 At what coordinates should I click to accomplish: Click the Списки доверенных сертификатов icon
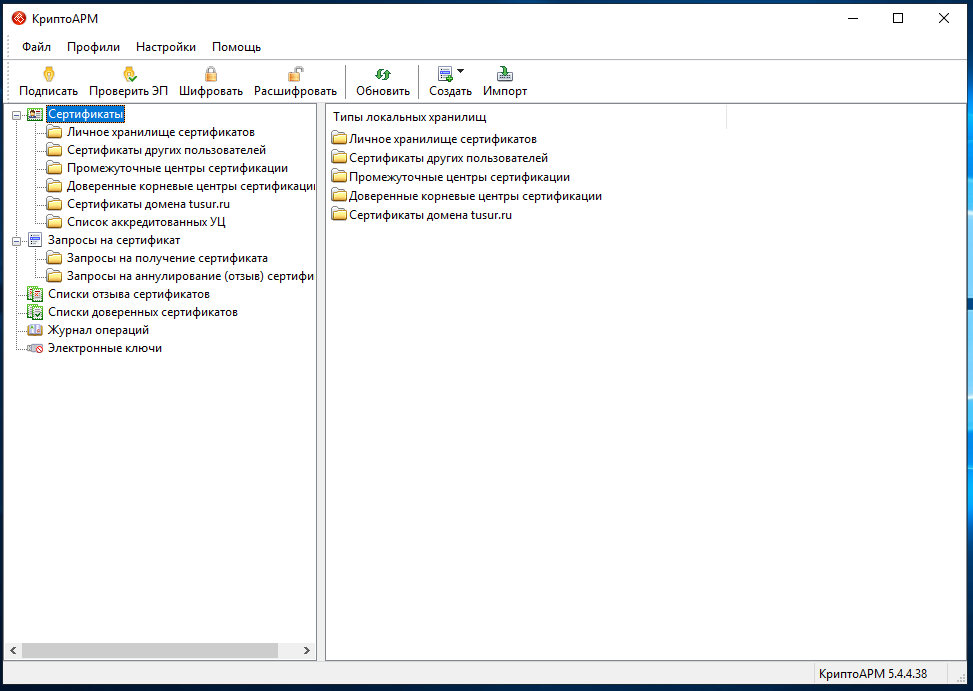click(x=35, y=312)
